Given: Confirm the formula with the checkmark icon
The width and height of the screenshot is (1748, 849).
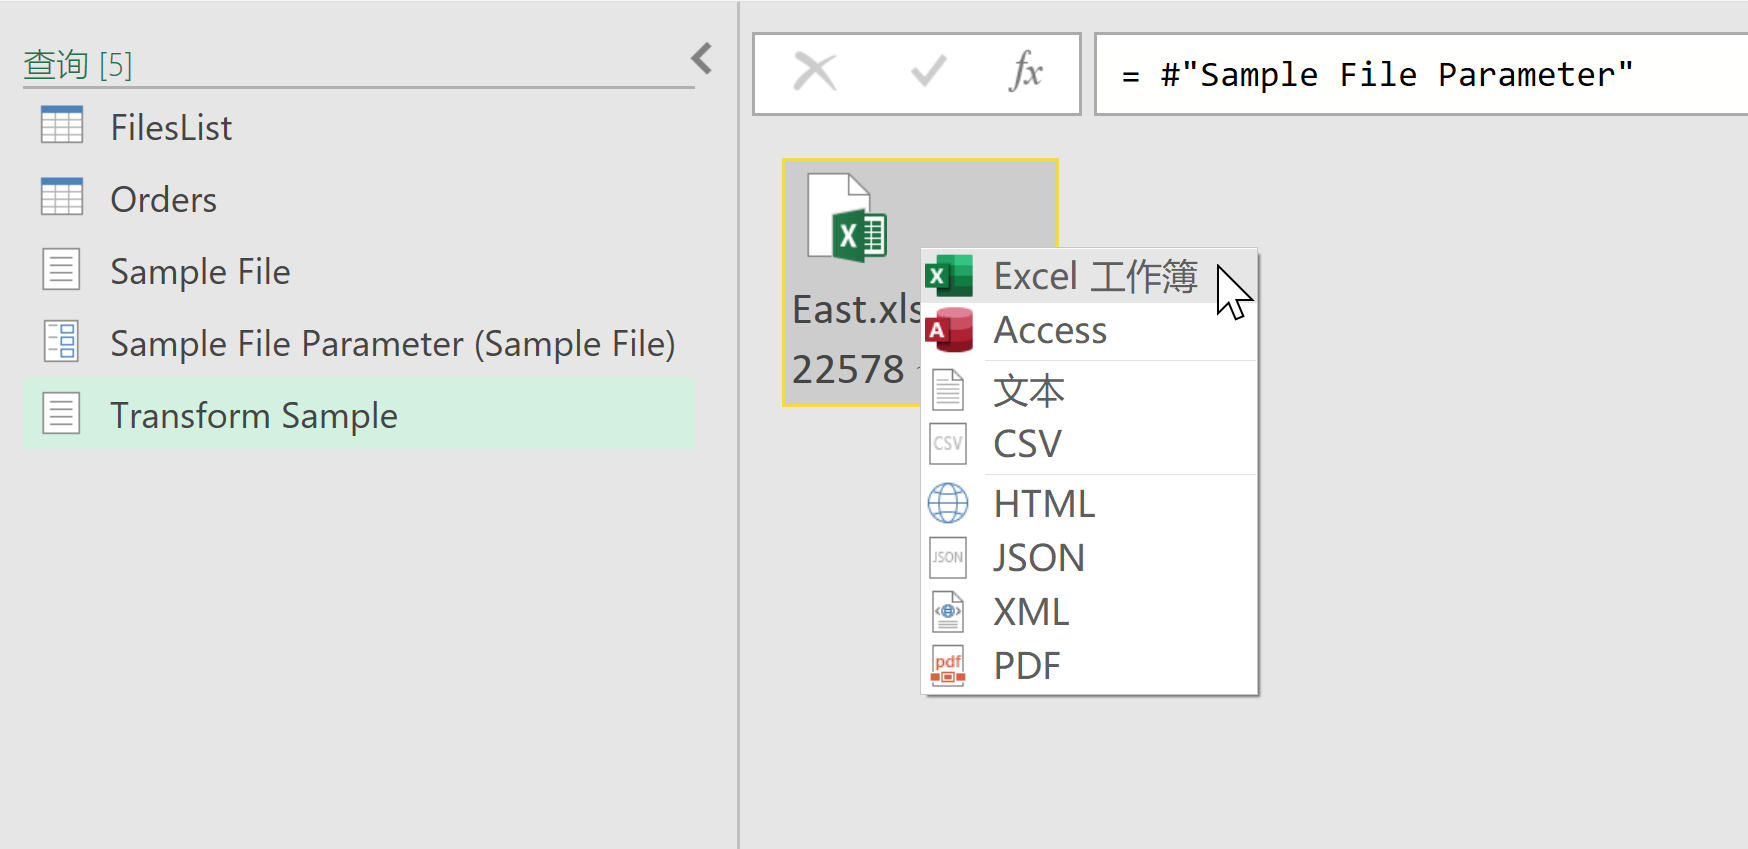Looking at the screenshot, I should click(928, 72).
